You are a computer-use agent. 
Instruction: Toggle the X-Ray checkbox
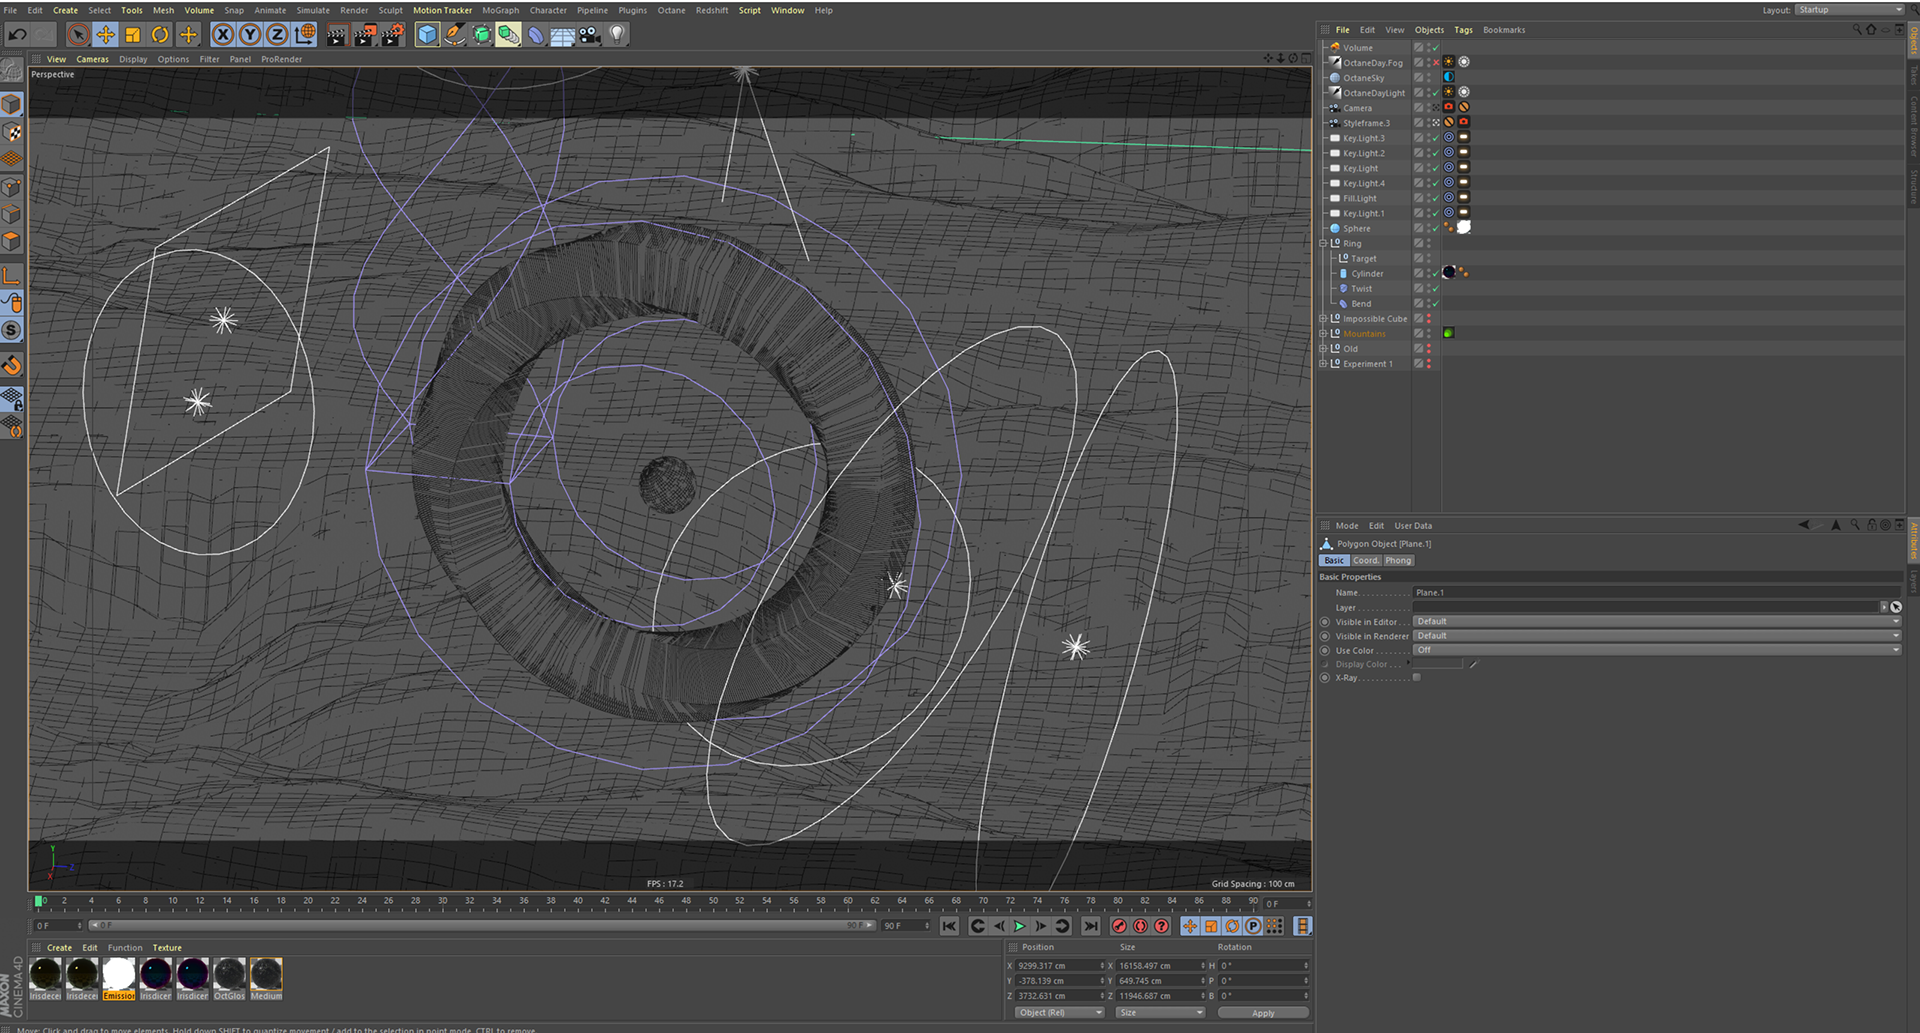tap(1416, 678)
